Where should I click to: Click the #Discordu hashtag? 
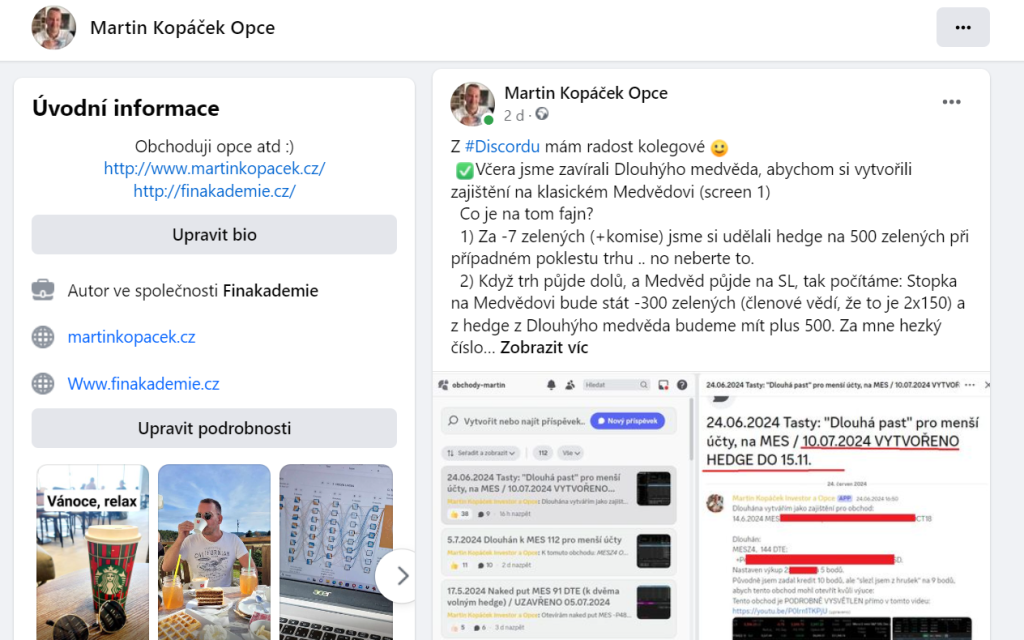502,147
